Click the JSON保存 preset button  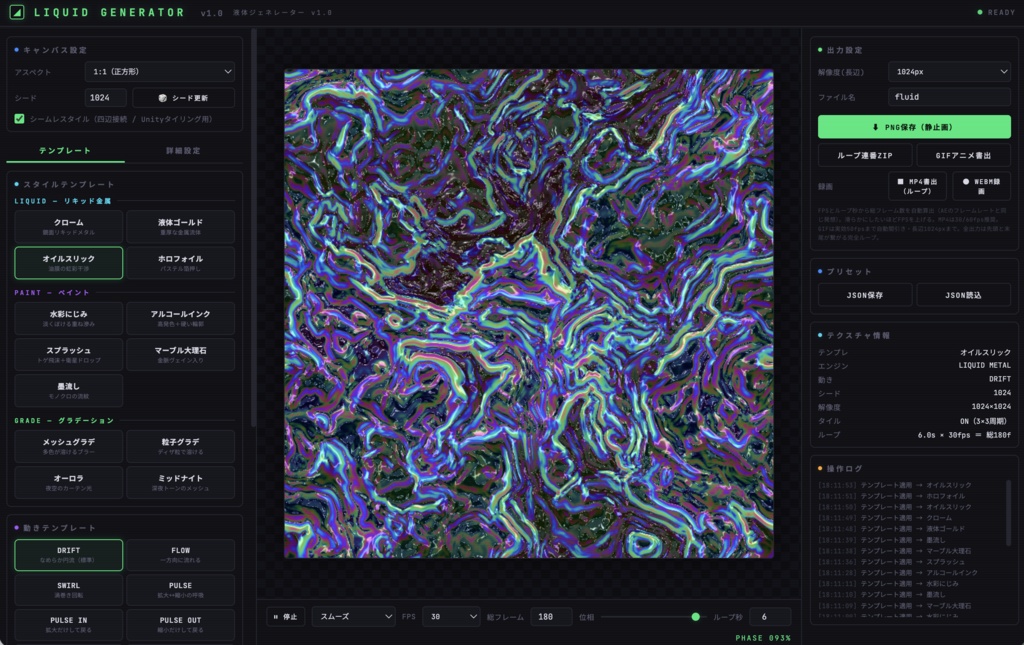coord(865,295)
